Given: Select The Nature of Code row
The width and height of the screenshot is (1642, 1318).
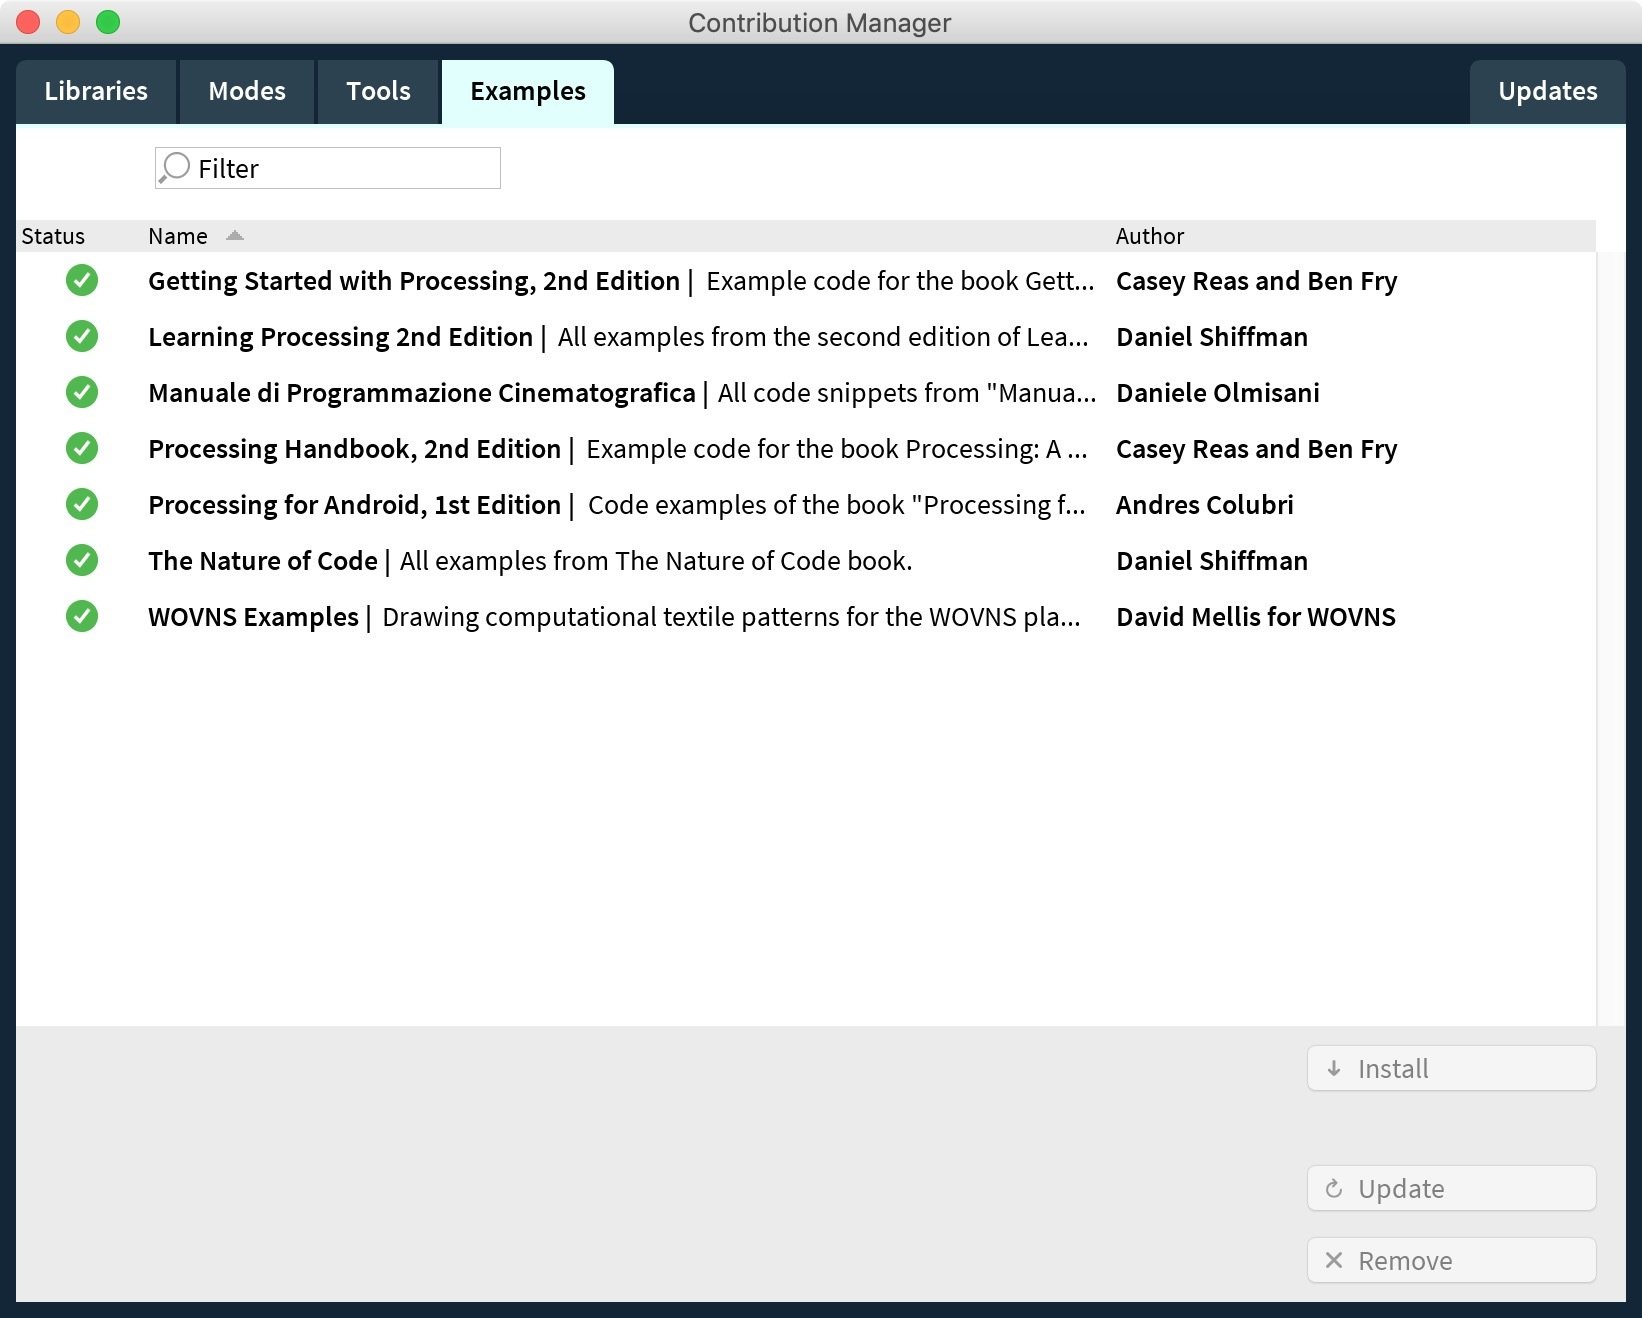Looking at the screenshot, I should click(806, 561).
